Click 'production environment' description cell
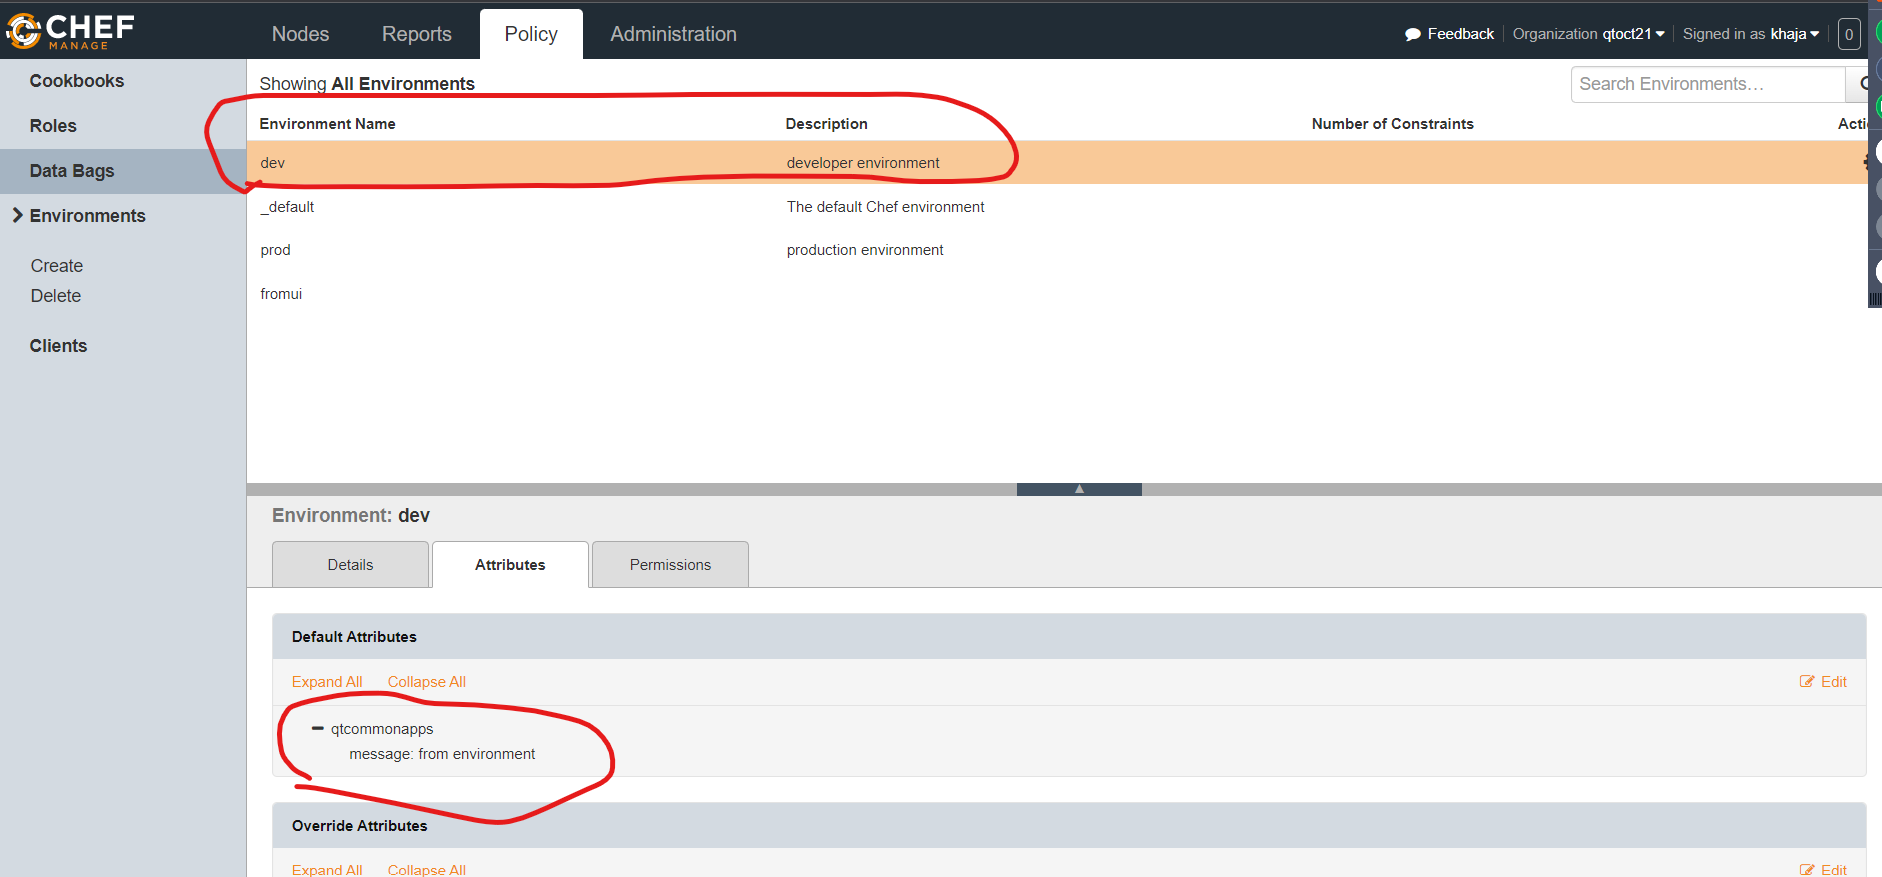Image resolution: width=1882 pixels, height=877 pixels. click(865, 250)
